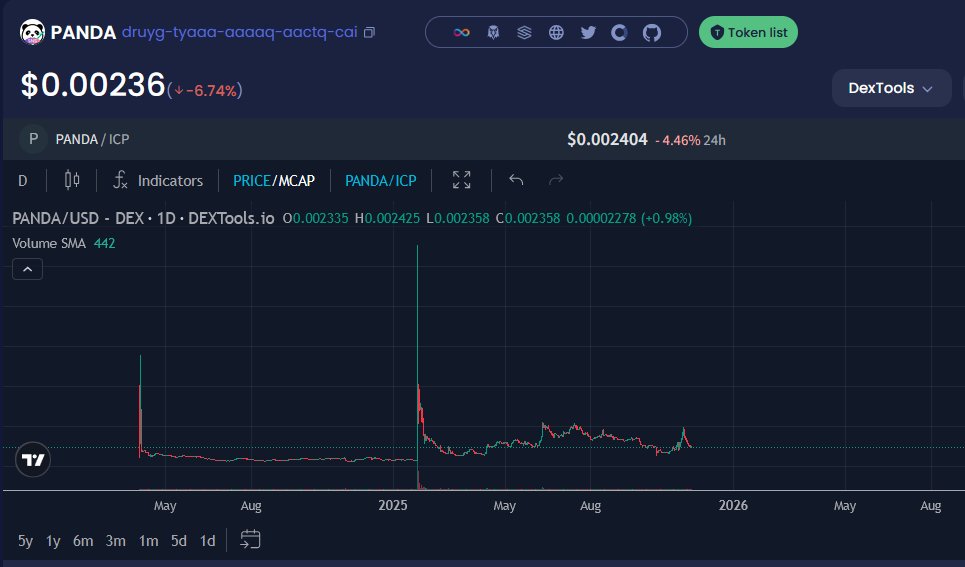Click the TradingView logo

tap(33, 459)
